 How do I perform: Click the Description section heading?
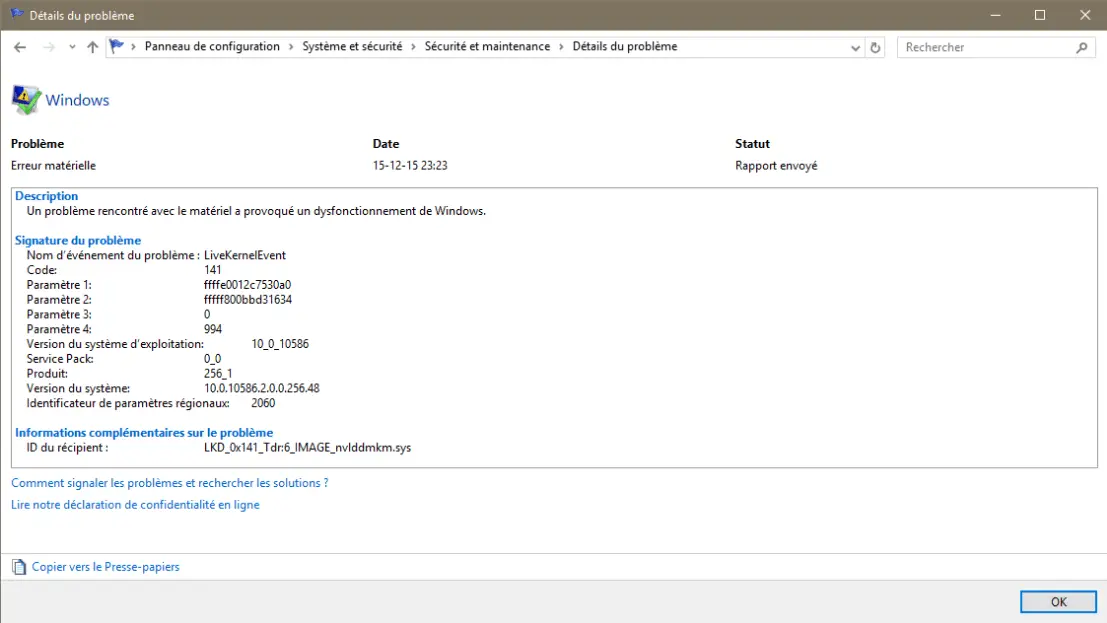click(x=47, y=196)
